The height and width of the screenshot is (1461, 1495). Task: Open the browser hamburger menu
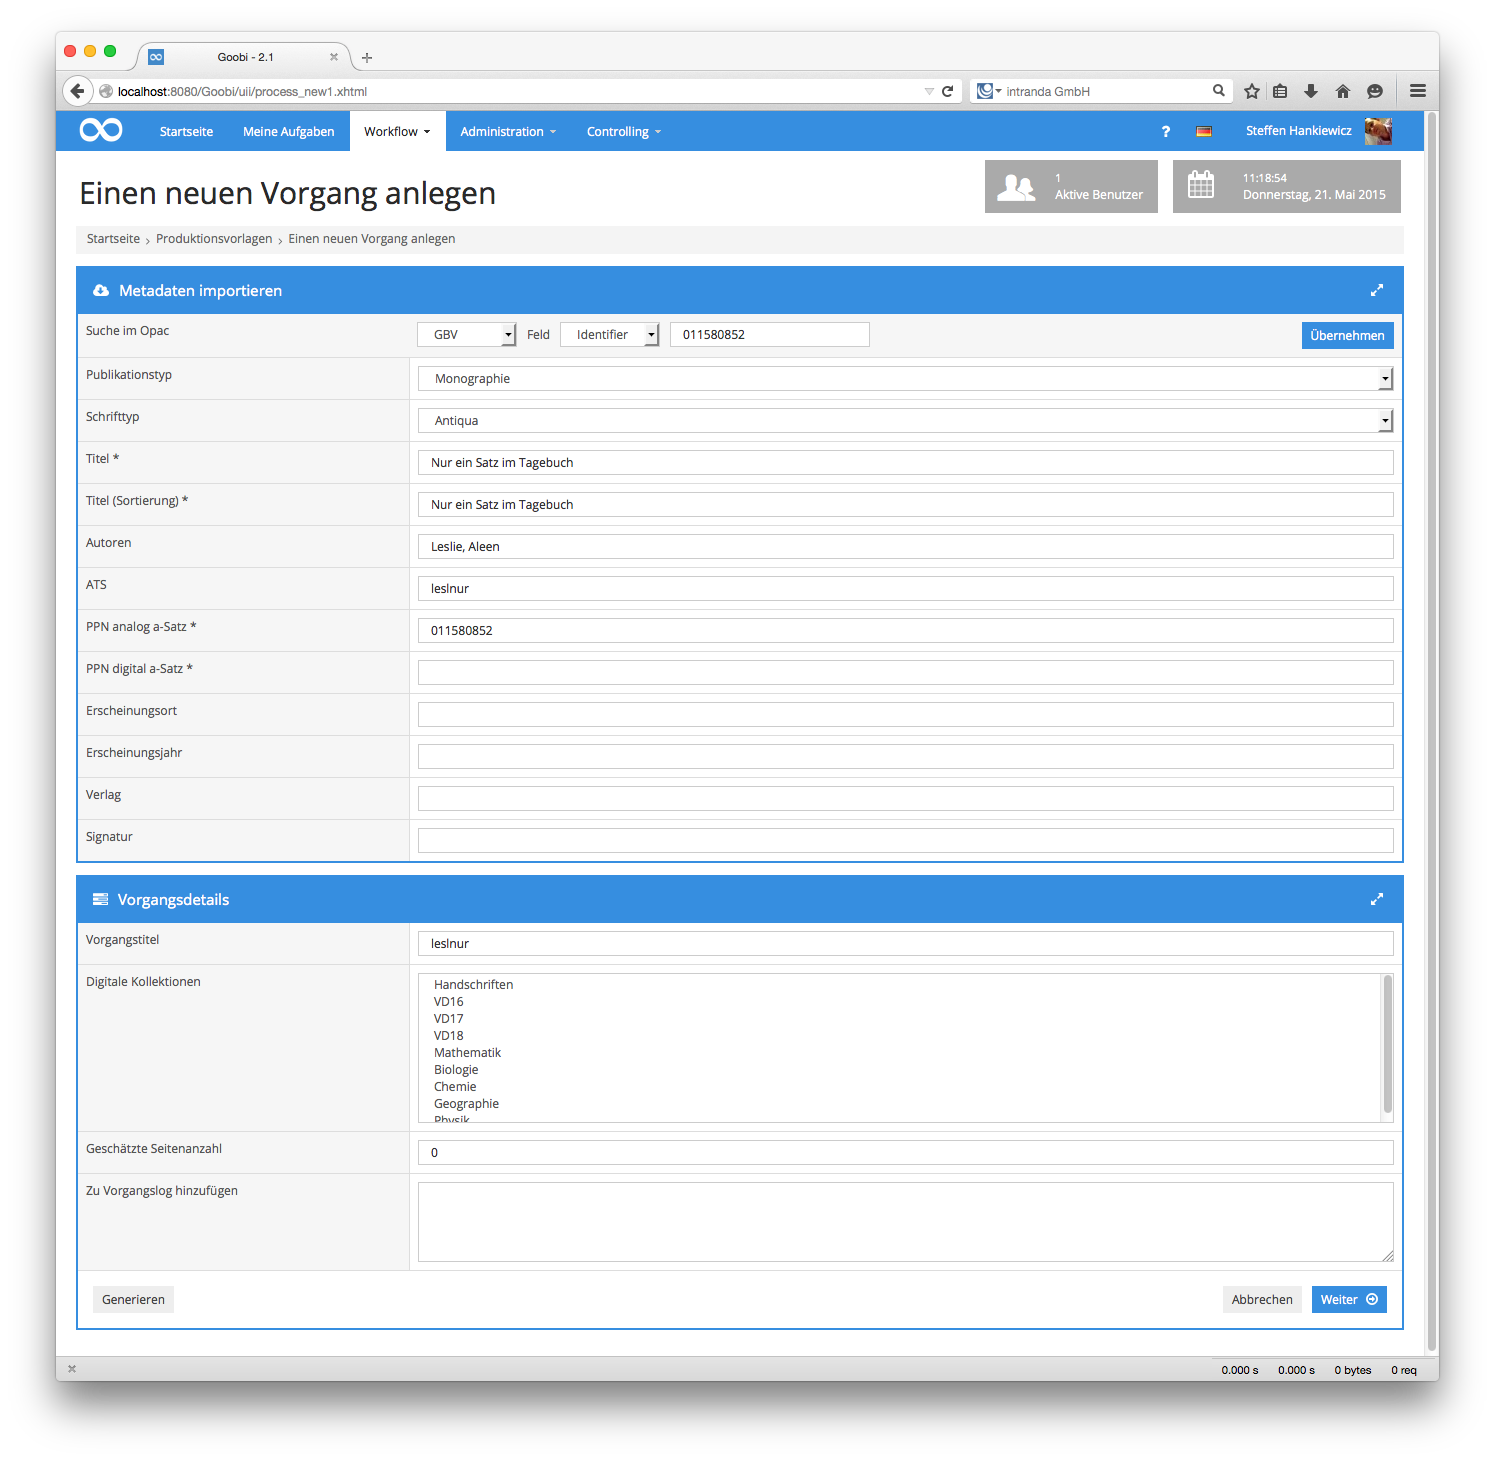1418,90
